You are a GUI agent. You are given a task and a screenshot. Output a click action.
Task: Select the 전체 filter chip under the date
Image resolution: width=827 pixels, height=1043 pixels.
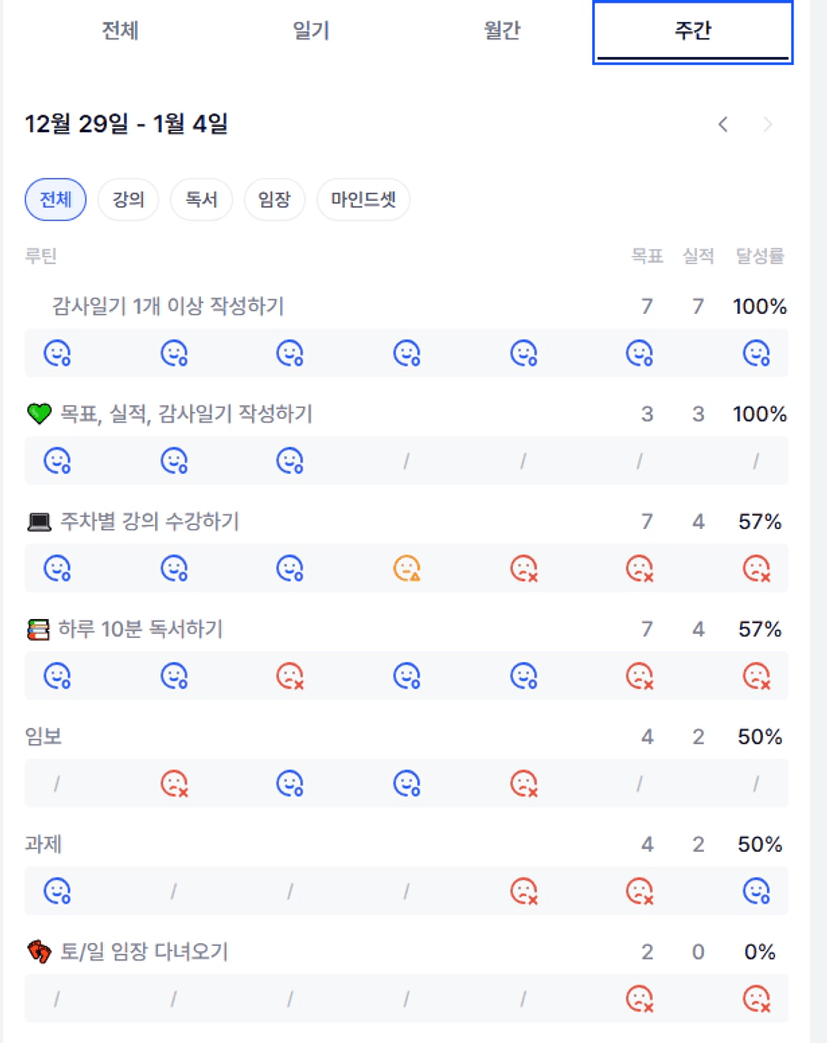[x=56, y=200]
